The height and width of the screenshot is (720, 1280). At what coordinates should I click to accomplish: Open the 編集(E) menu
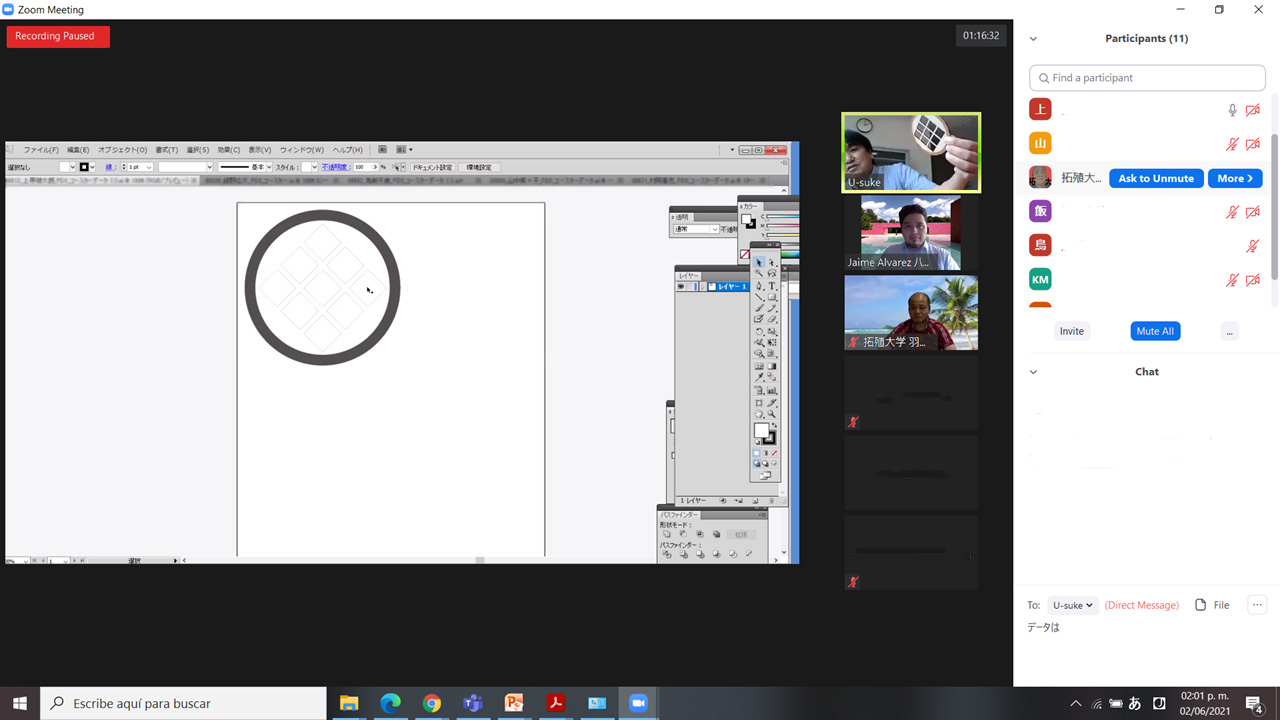tap(78, 150)
